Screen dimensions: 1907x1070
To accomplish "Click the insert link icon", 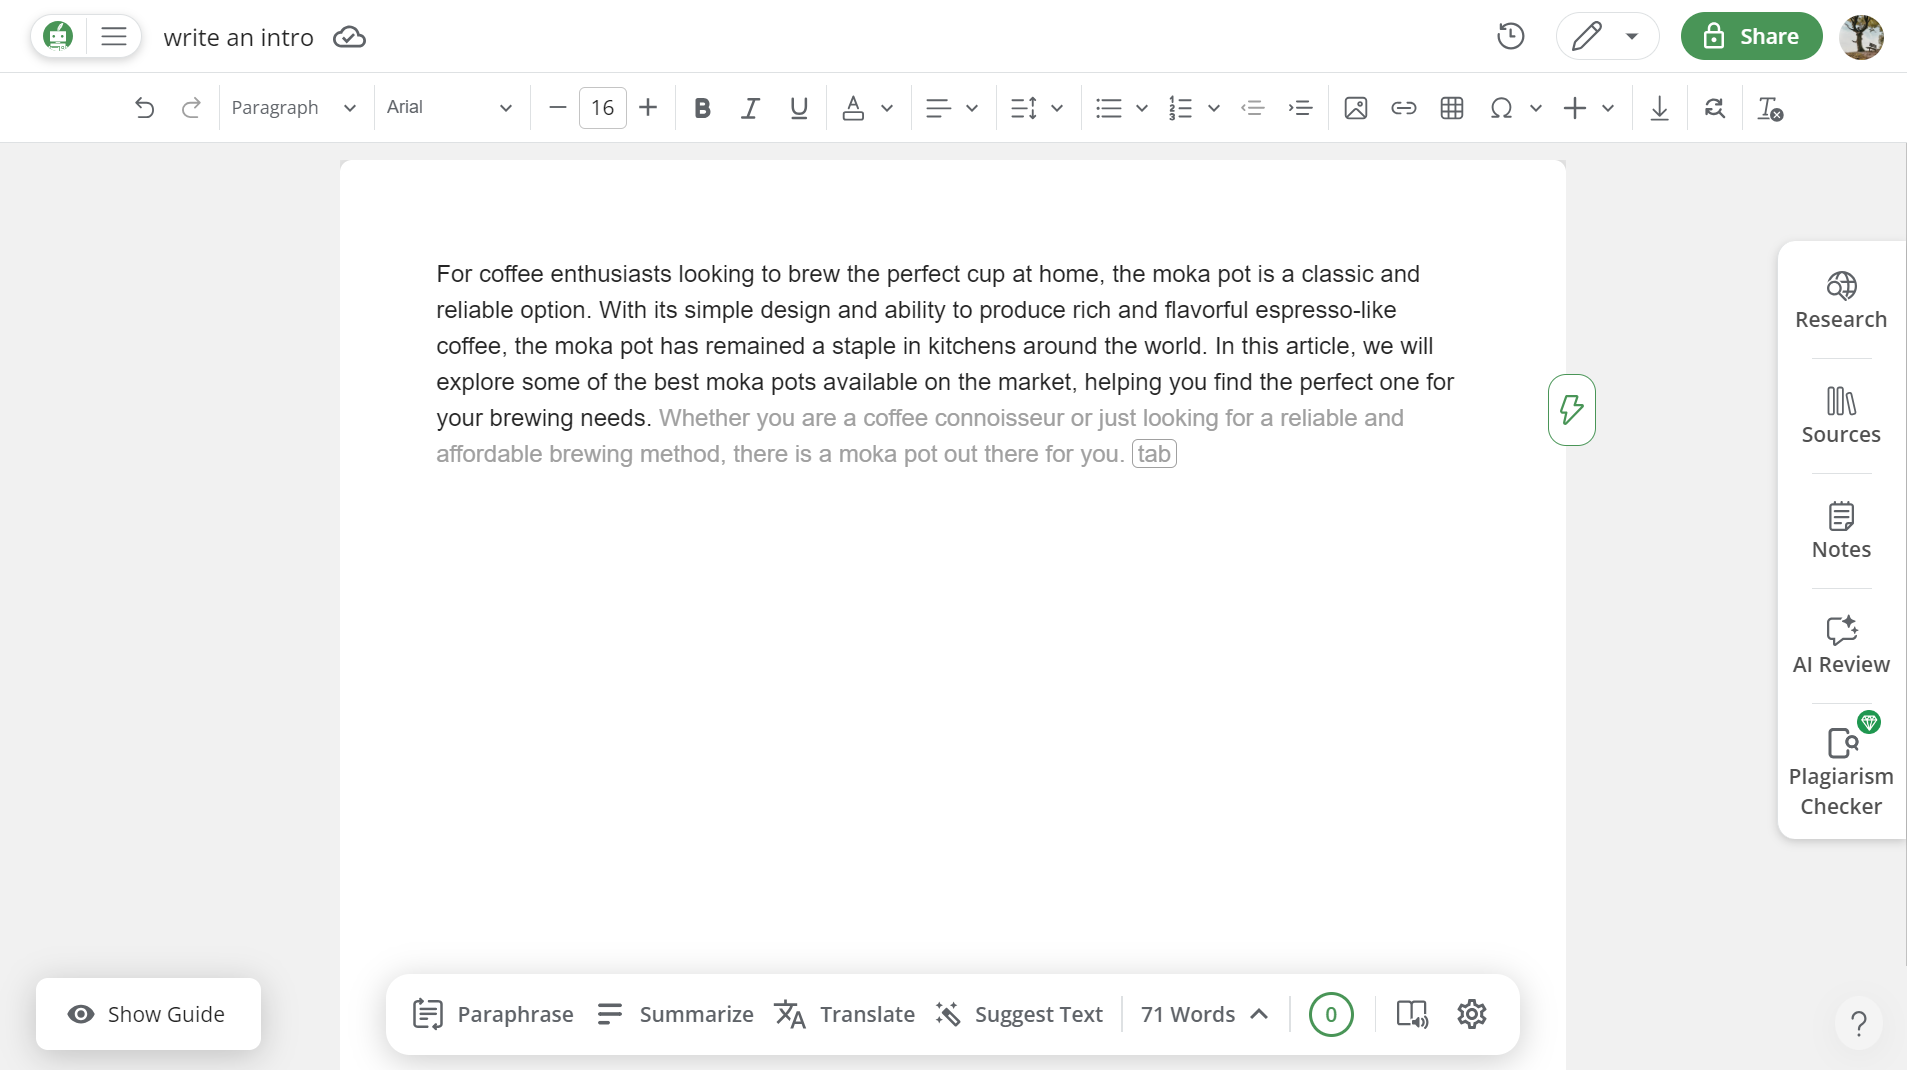I will click(x=1403, y=108).
